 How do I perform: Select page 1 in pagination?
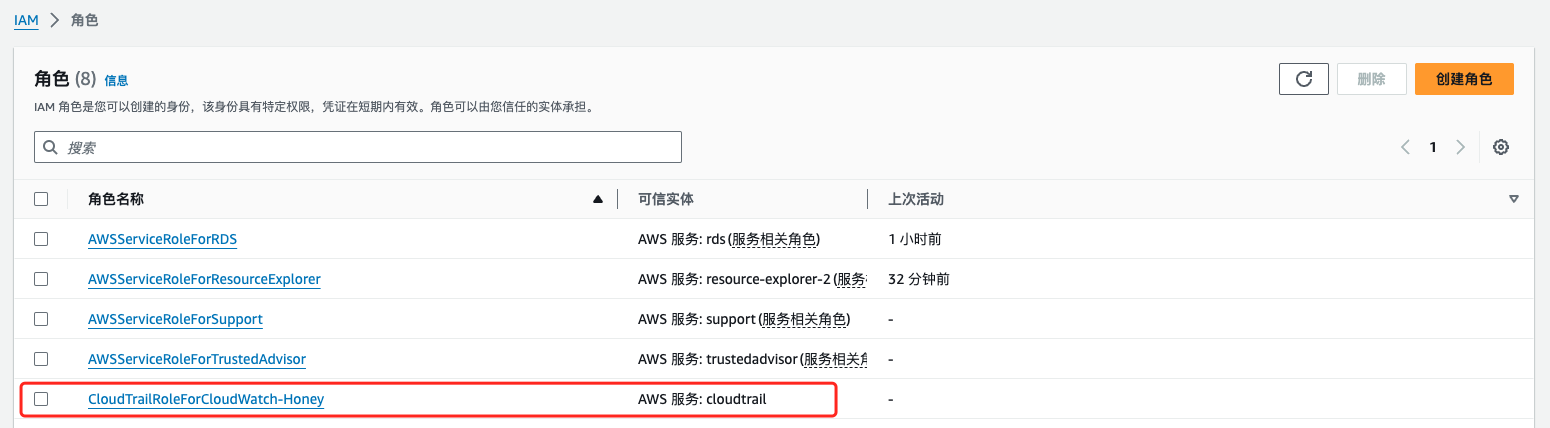[x=1433, y=147]
